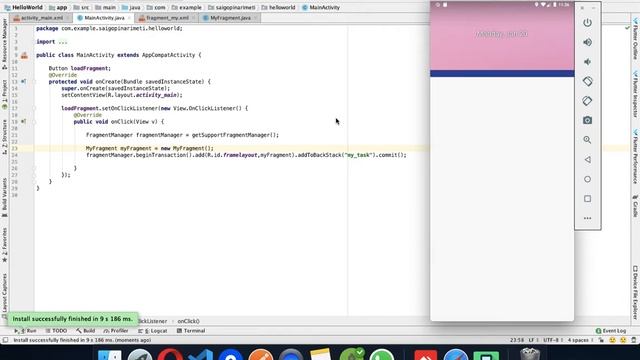640x360 pixels.
Task: Collapse onCreate method fold marker
Action: (x=34, y=82)
